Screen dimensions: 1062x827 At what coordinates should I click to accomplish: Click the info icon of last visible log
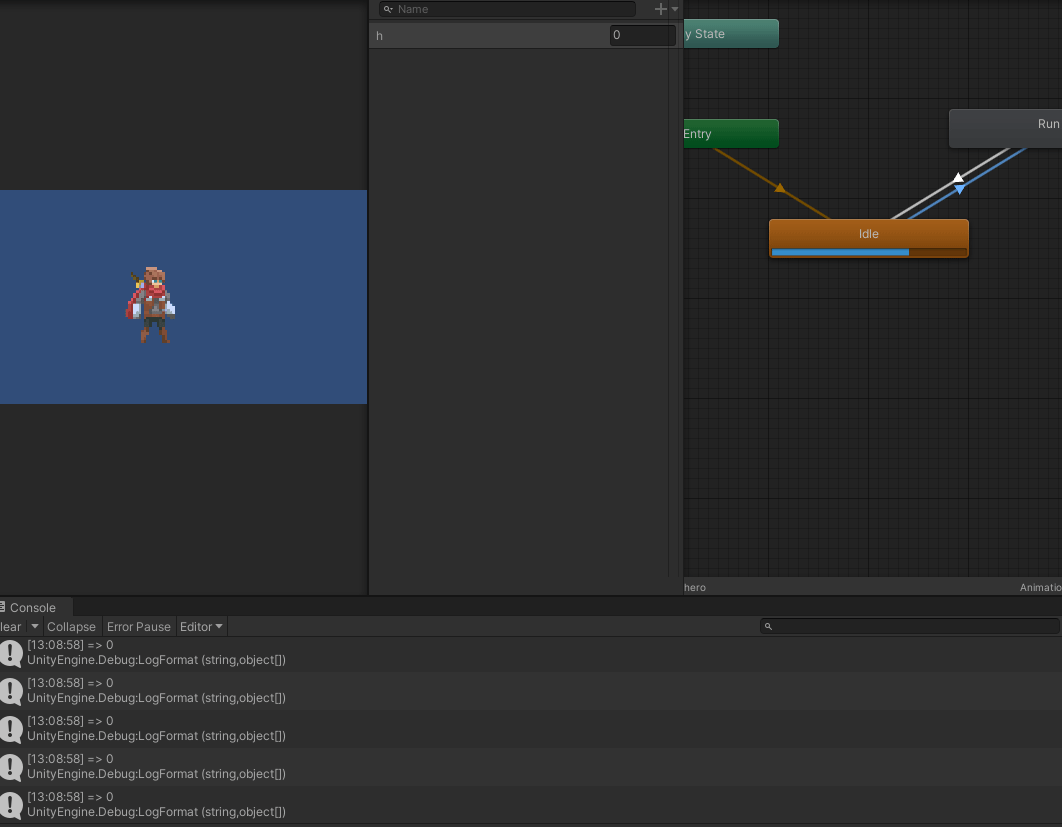(10, 805)
